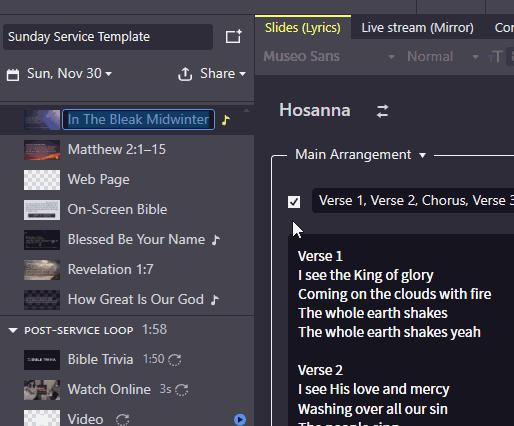Click the calendar icon next to Sun, Nov 30
This screenshot has height=426, width=514.
tap(13, 74)
